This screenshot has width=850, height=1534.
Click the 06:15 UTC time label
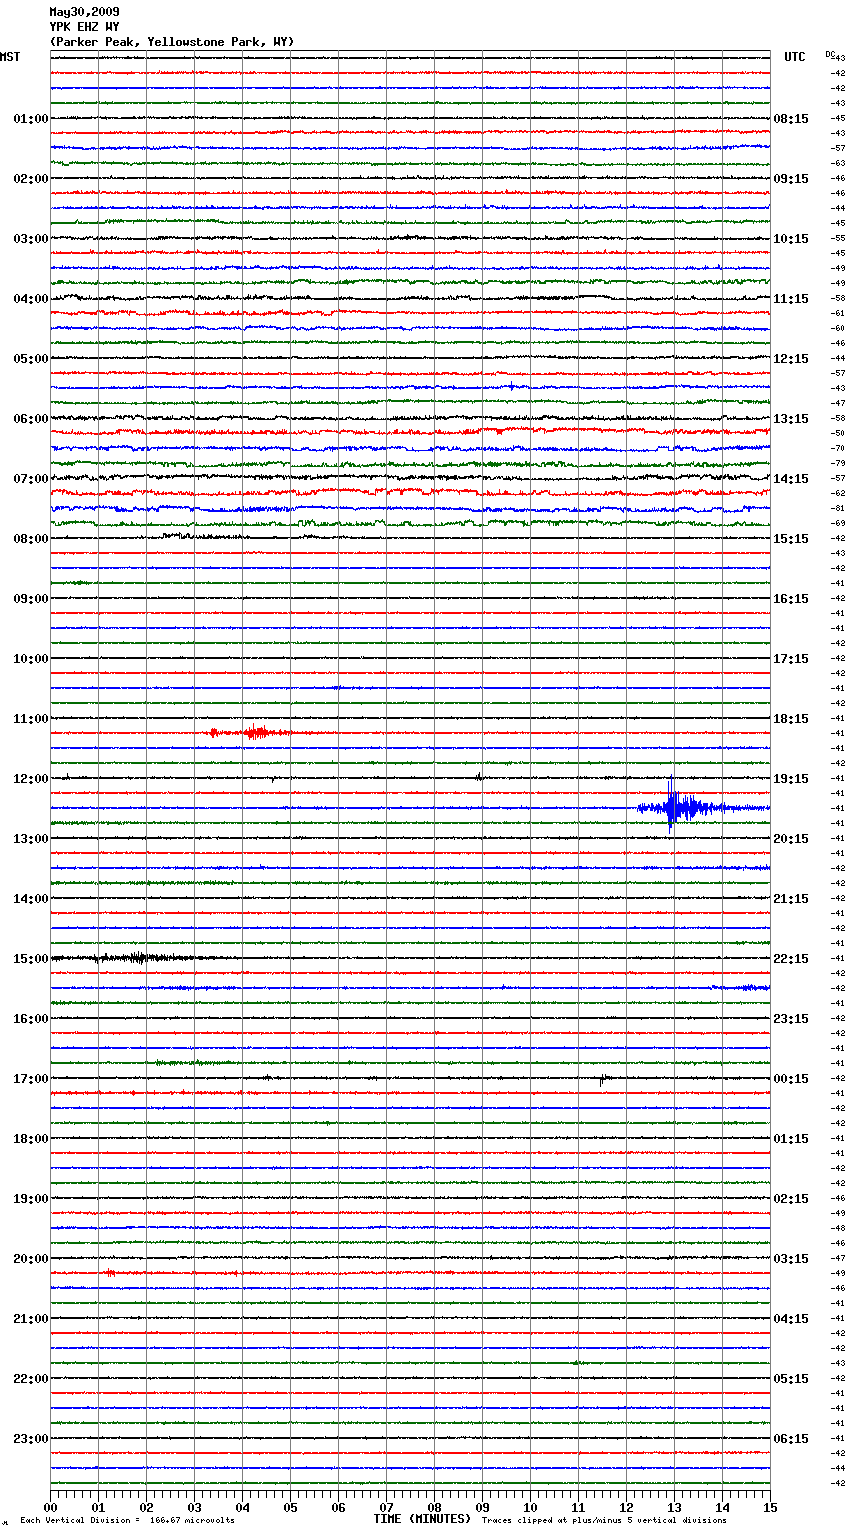[791, 1439]
